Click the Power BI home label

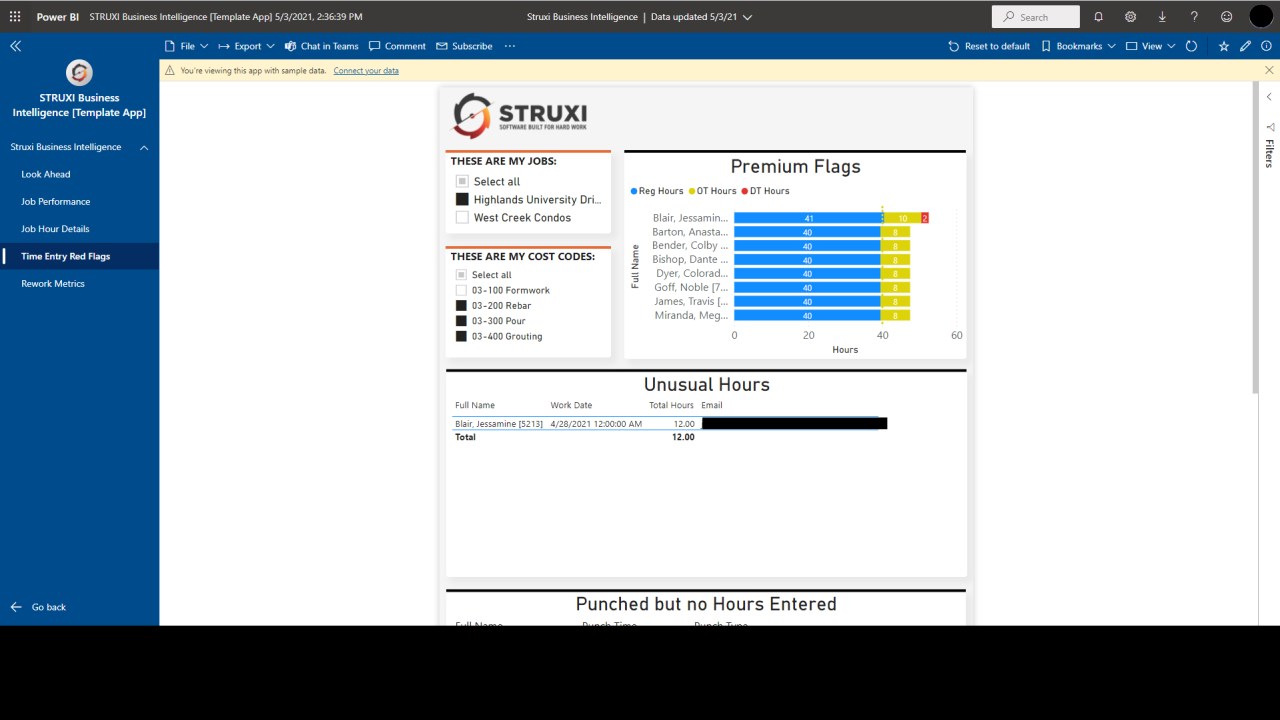[x=58, y=17]
